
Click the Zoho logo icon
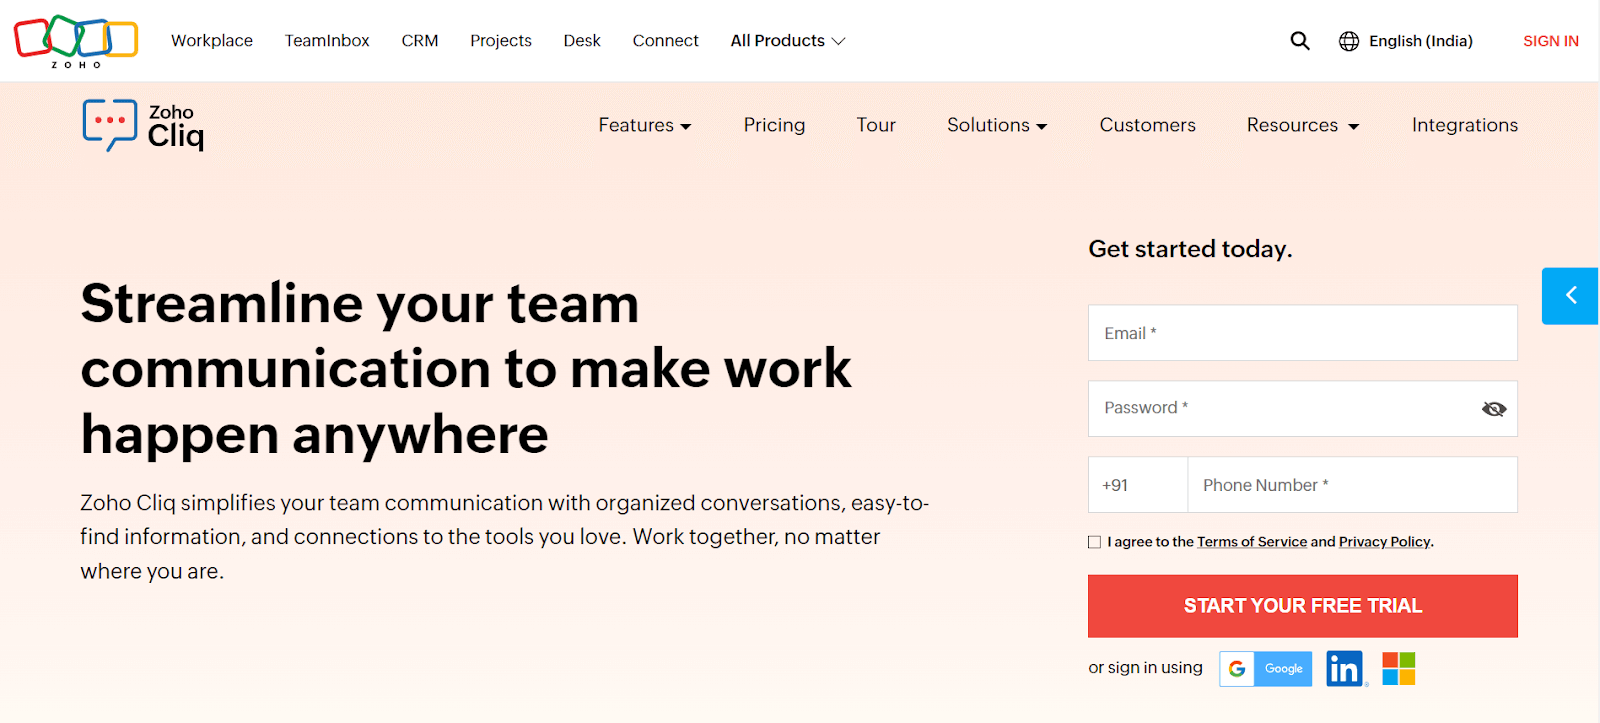[76, 41]
